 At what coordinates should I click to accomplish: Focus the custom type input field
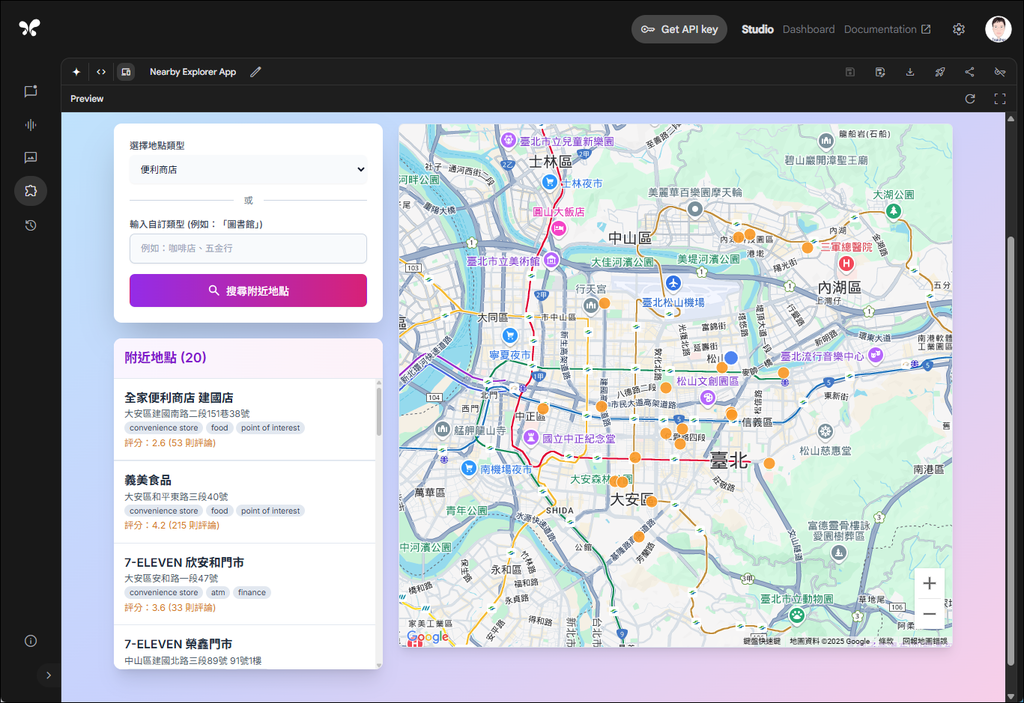pos(248,248)
